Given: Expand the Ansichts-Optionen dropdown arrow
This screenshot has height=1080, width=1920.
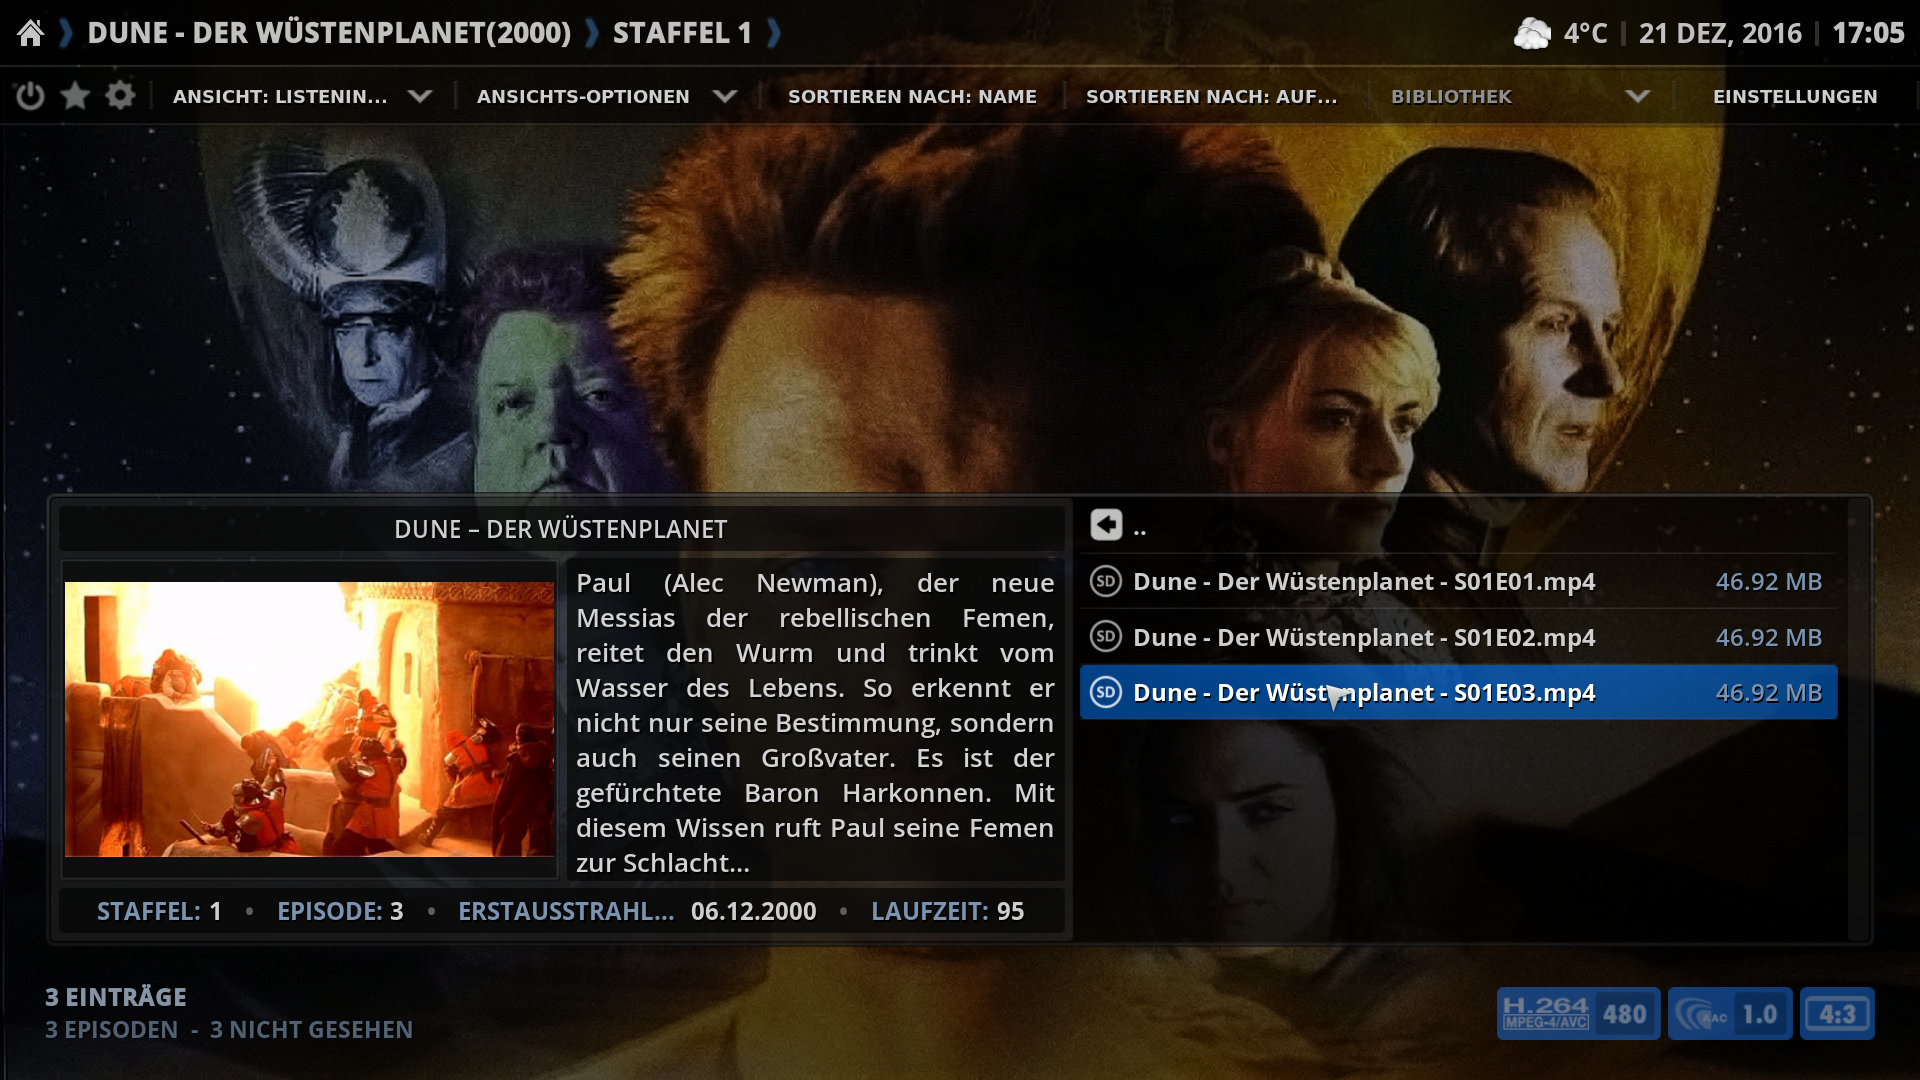Looking at the screenshot, I should coord(725,96).
